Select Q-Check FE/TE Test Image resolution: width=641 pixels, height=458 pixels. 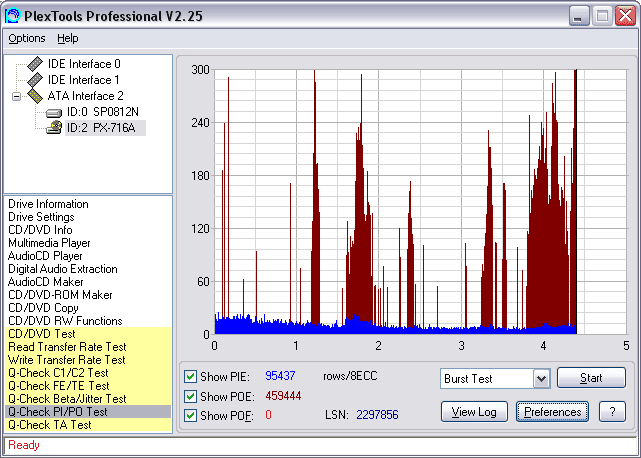coord(59,386)
